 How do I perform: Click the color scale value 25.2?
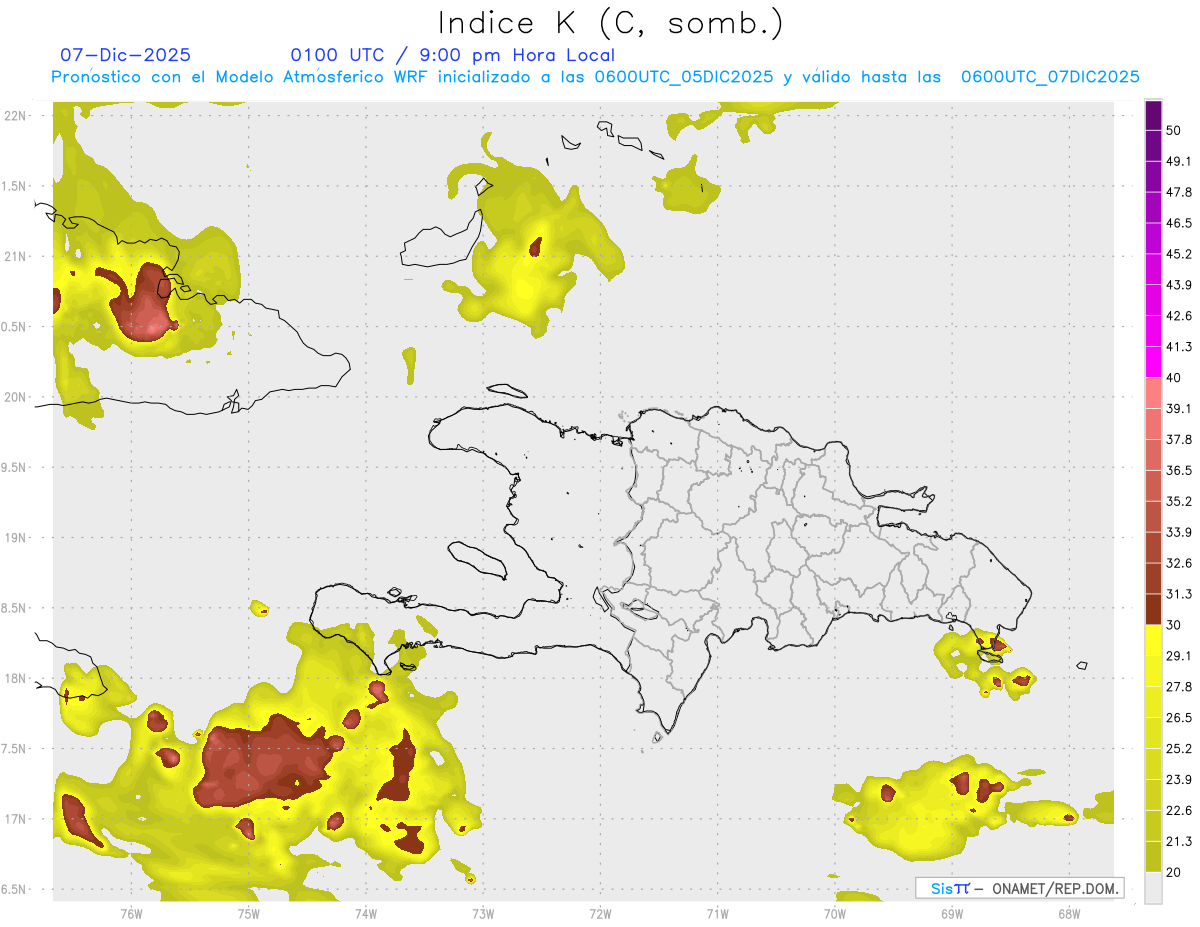1179,749
